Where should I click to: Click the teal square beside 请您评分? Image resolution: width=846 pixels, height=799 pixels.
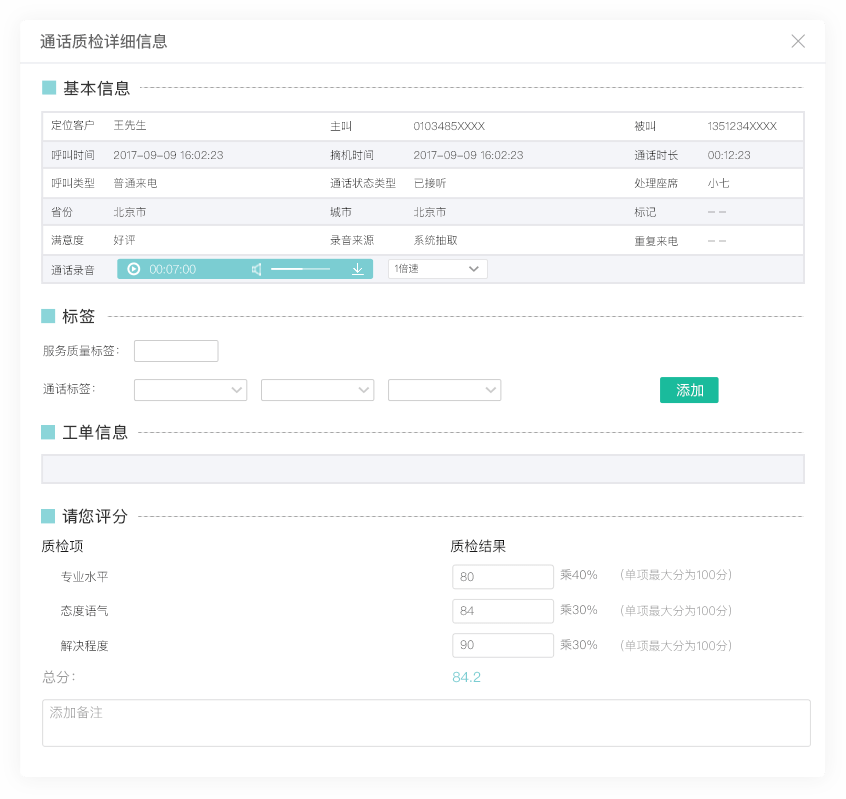[x=48, y=516]
